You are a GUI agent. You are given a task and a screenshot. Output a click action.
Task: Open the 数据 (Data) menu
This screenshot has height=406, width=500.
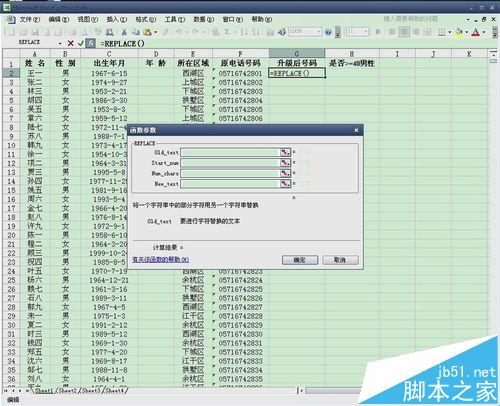[203, 20]
